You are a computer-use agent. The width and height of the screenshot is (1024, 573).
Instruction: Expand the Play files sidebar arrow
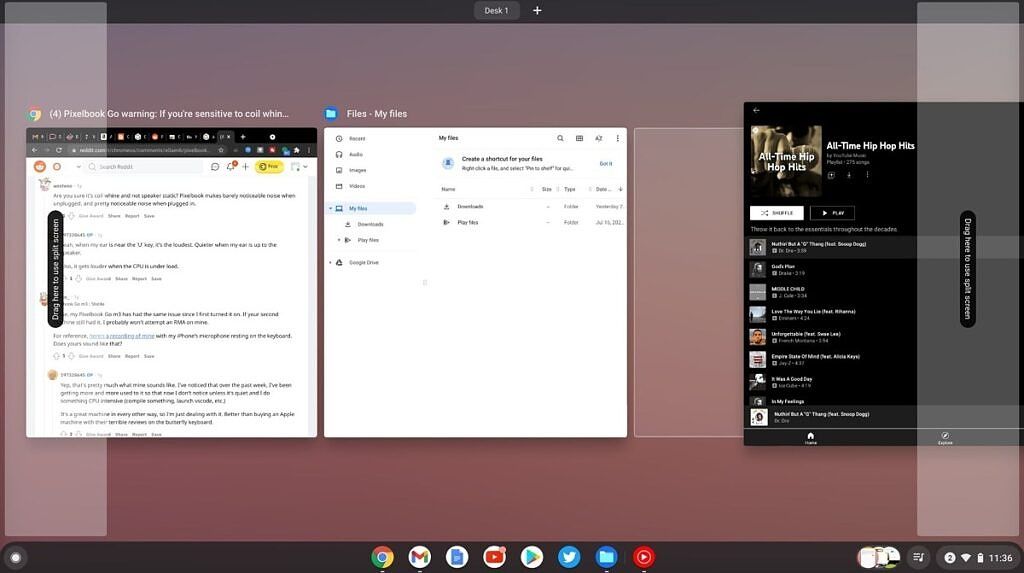[339, 240]
